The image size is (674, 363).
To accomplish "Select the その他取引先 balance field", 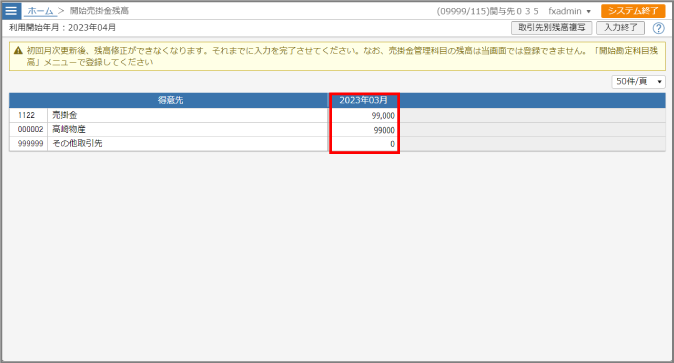I will pyautogui.click(x=364, y=144).
